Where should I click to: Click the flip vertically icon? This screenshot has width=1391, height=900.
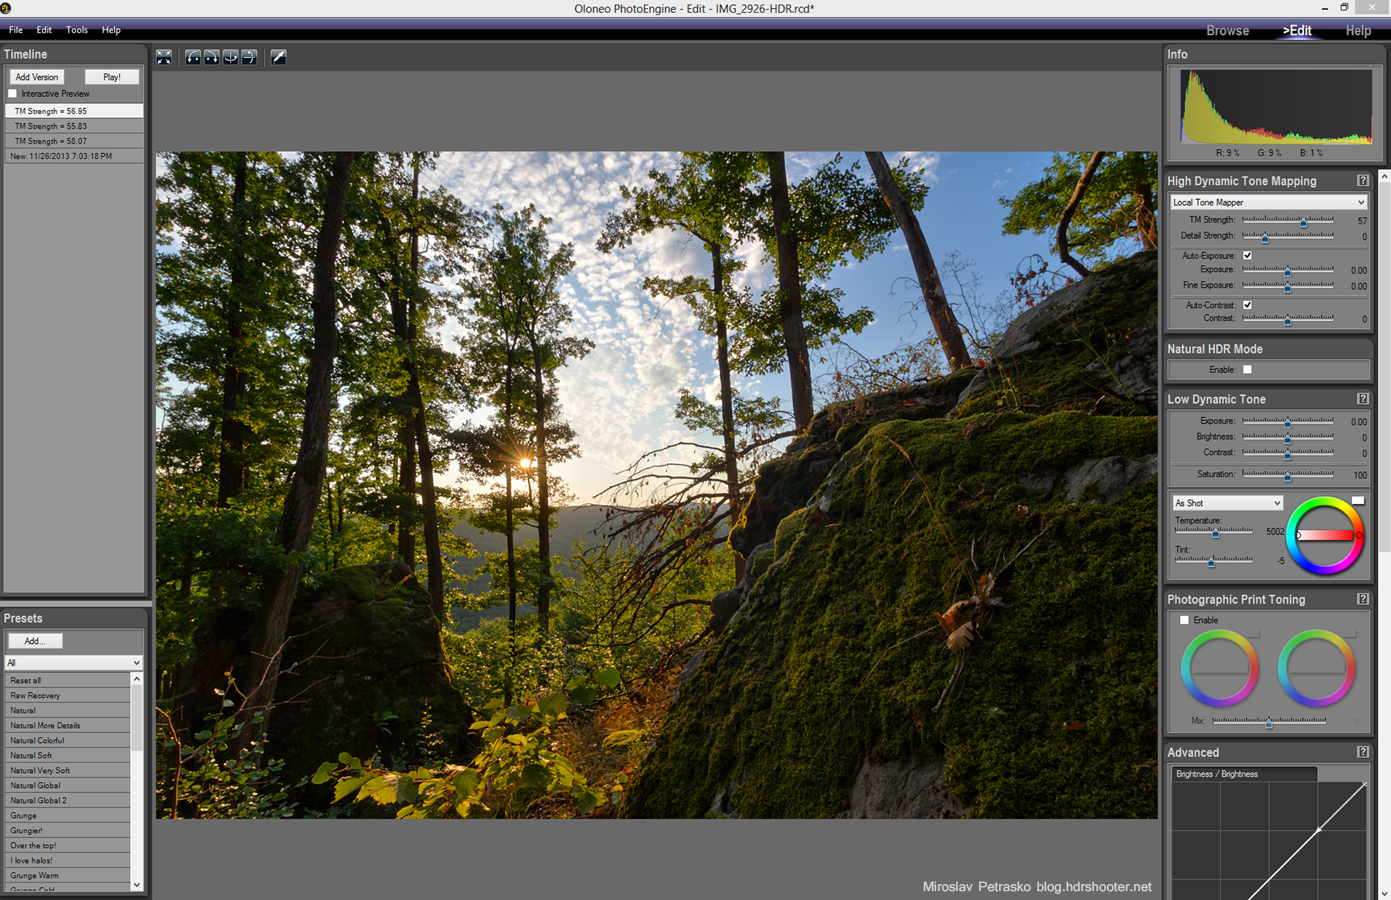249,57
